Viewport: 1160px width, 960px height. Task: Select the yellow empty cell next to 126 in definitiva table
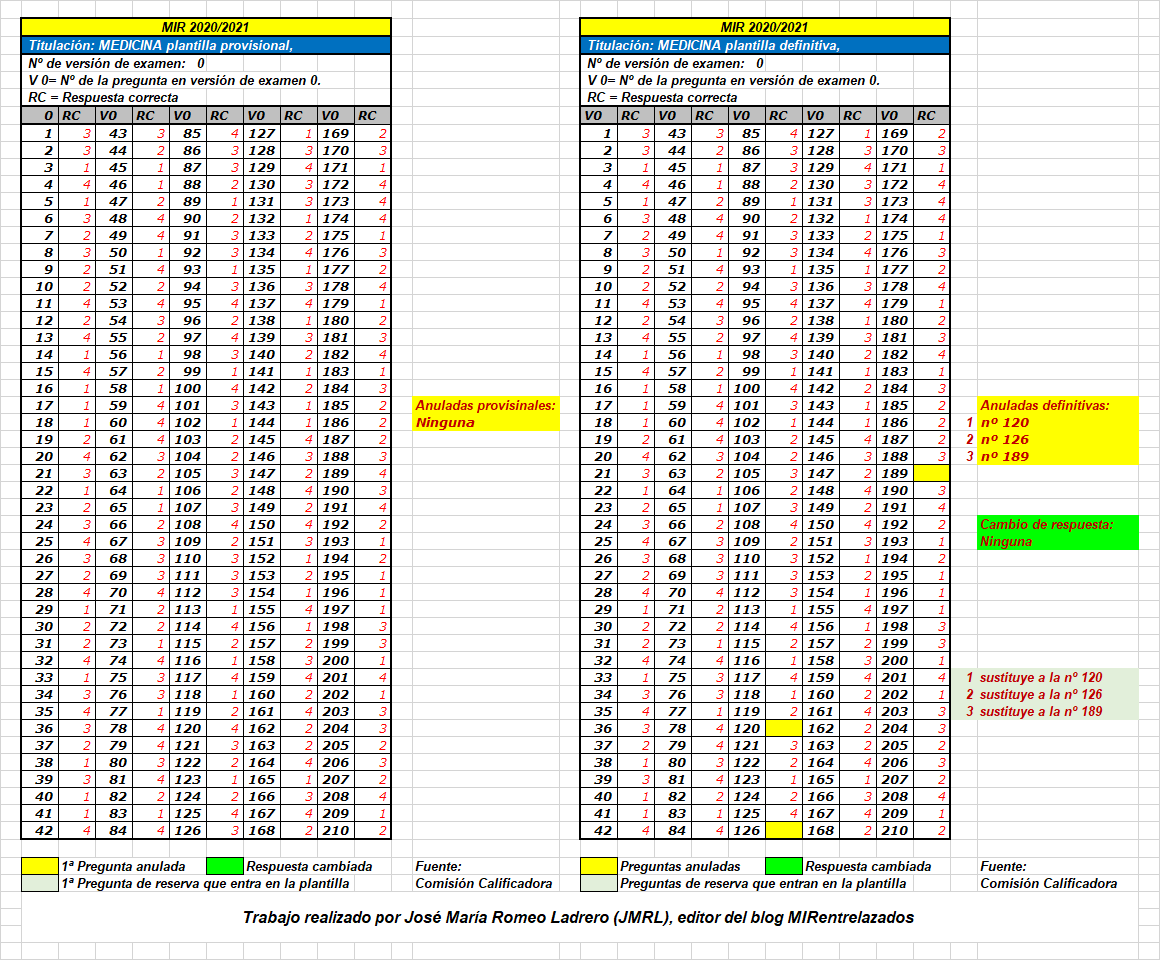pyautogui.click(x=783, y=831)
